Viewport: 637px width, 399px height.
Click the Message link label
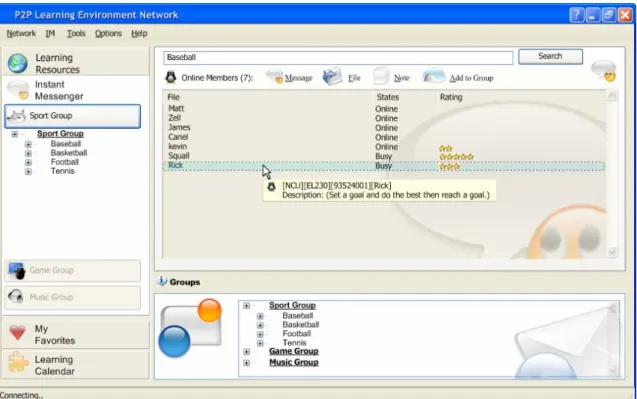[299, 78]
